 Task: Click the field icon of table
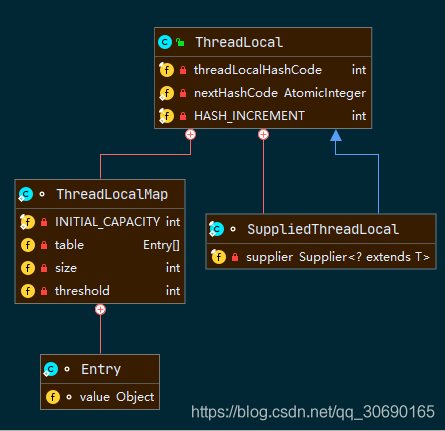28,245
